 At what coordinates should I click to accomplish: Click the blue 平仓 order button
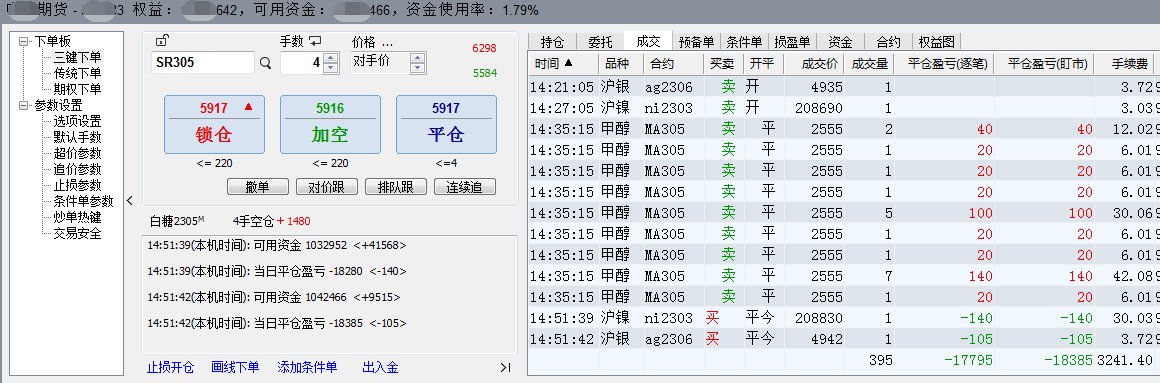(446, 125)
